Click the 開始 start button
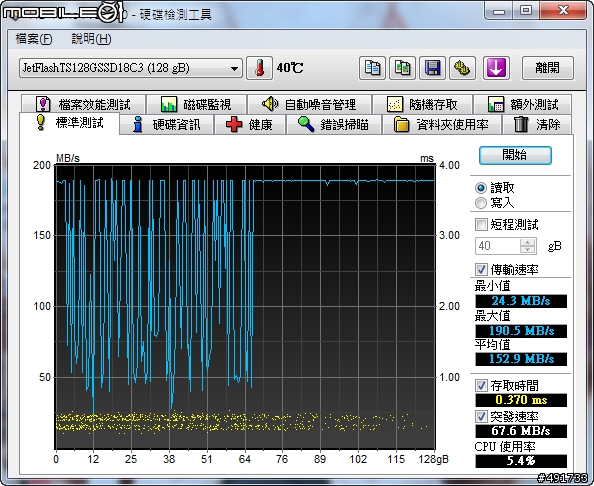The height and width of the screenshot is (486, 594). coord(515,155)
